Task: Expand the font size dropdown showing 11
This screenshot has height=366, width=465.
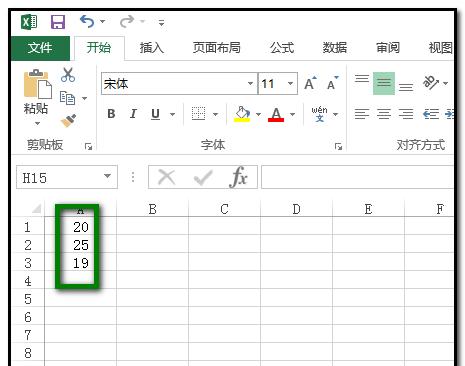Action: 290,83
